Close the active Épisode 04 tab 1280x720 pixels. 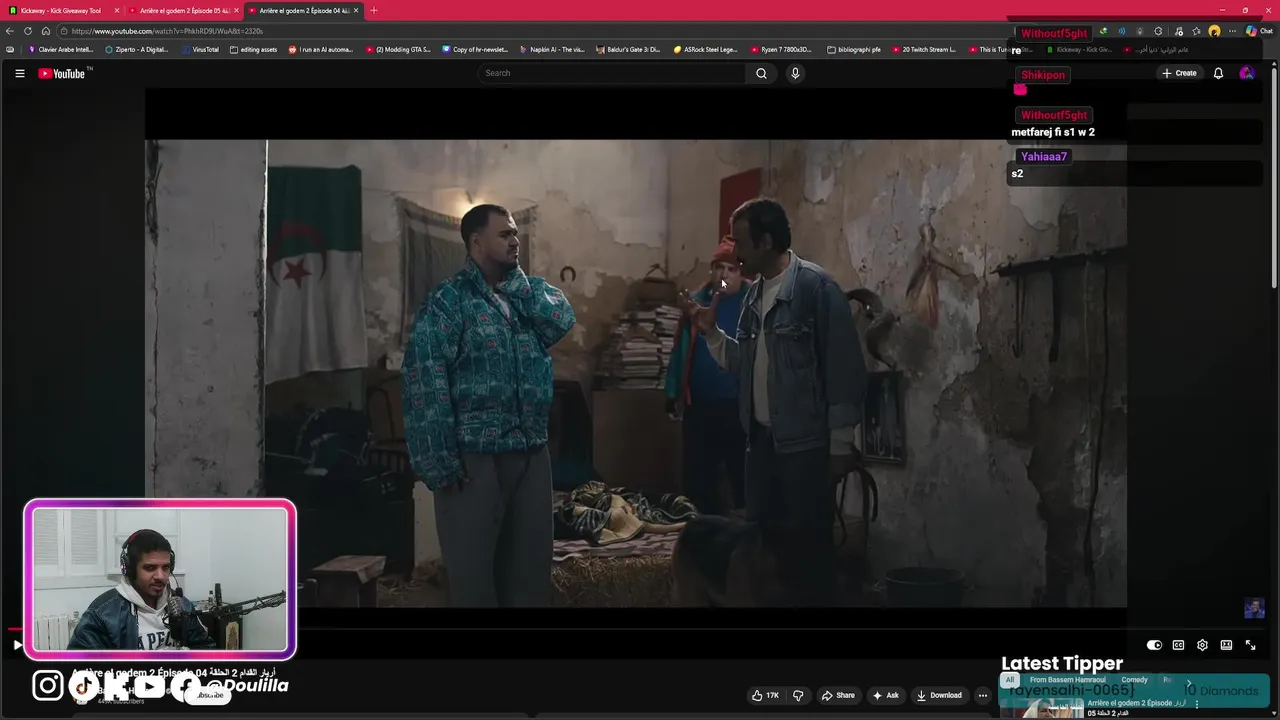(x=356, y=10)
